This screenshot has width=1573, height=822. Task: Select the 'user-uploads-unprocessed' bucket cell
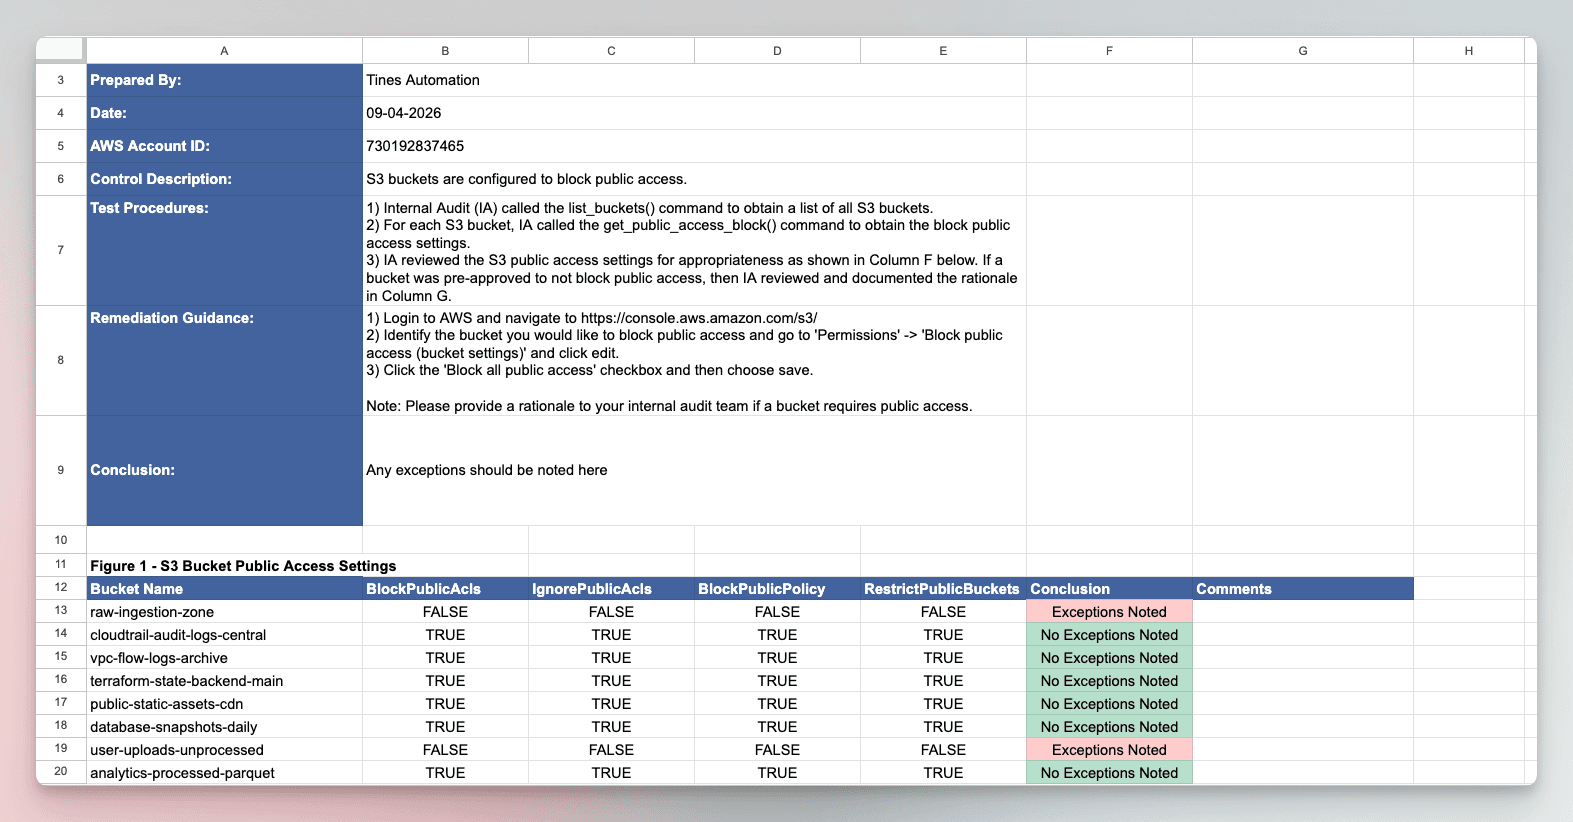(x=224, y=750)
